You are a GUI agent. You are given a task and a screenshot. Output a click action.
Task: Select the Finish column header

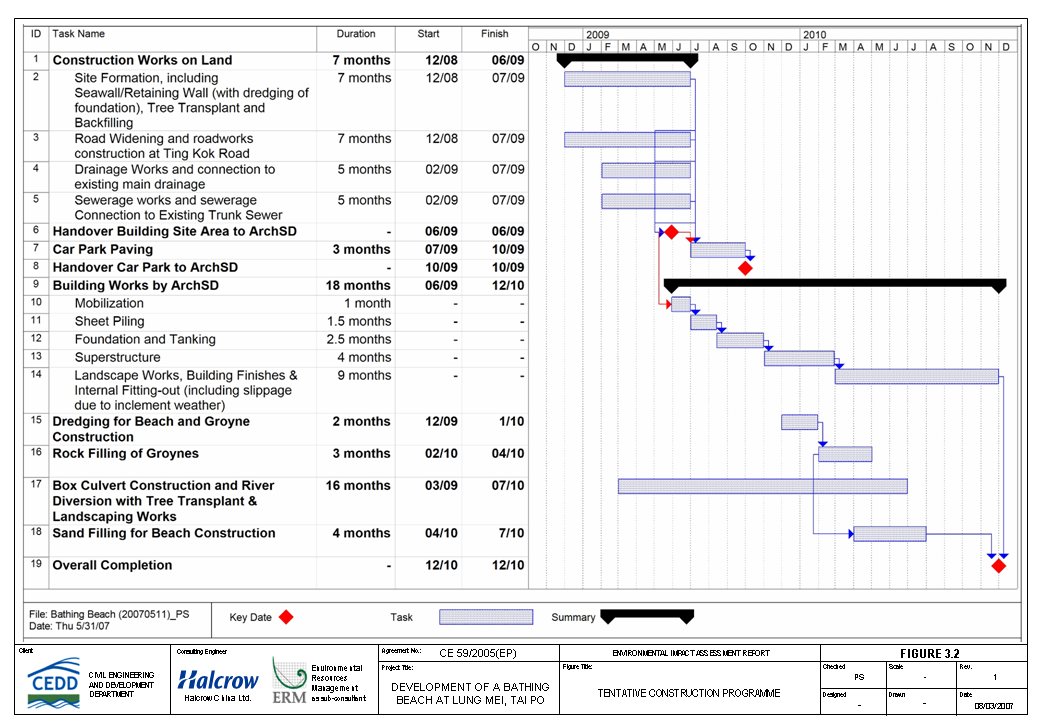point(495,34)
